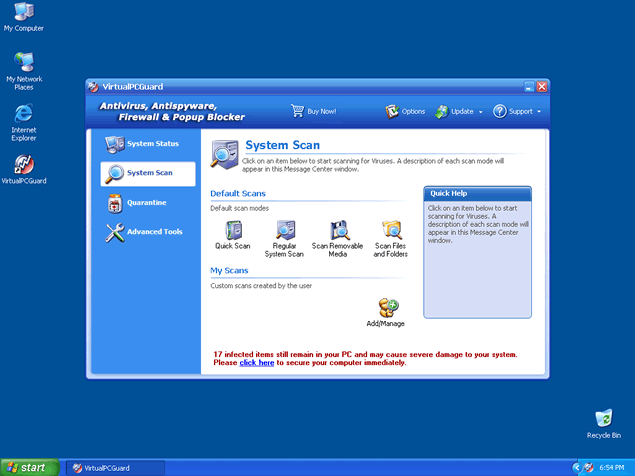Screen dimensions: 635x476
Task: Follow the "click here" warning link
Action: [256, 363]
